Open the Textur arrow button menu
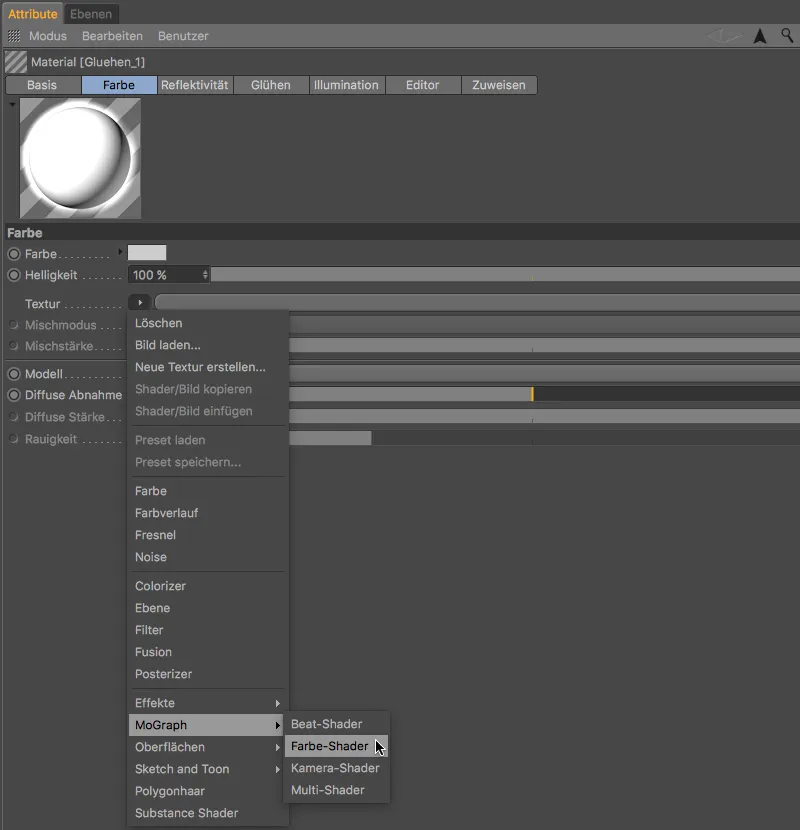This screenshot has width=800, height=830. 140,303
